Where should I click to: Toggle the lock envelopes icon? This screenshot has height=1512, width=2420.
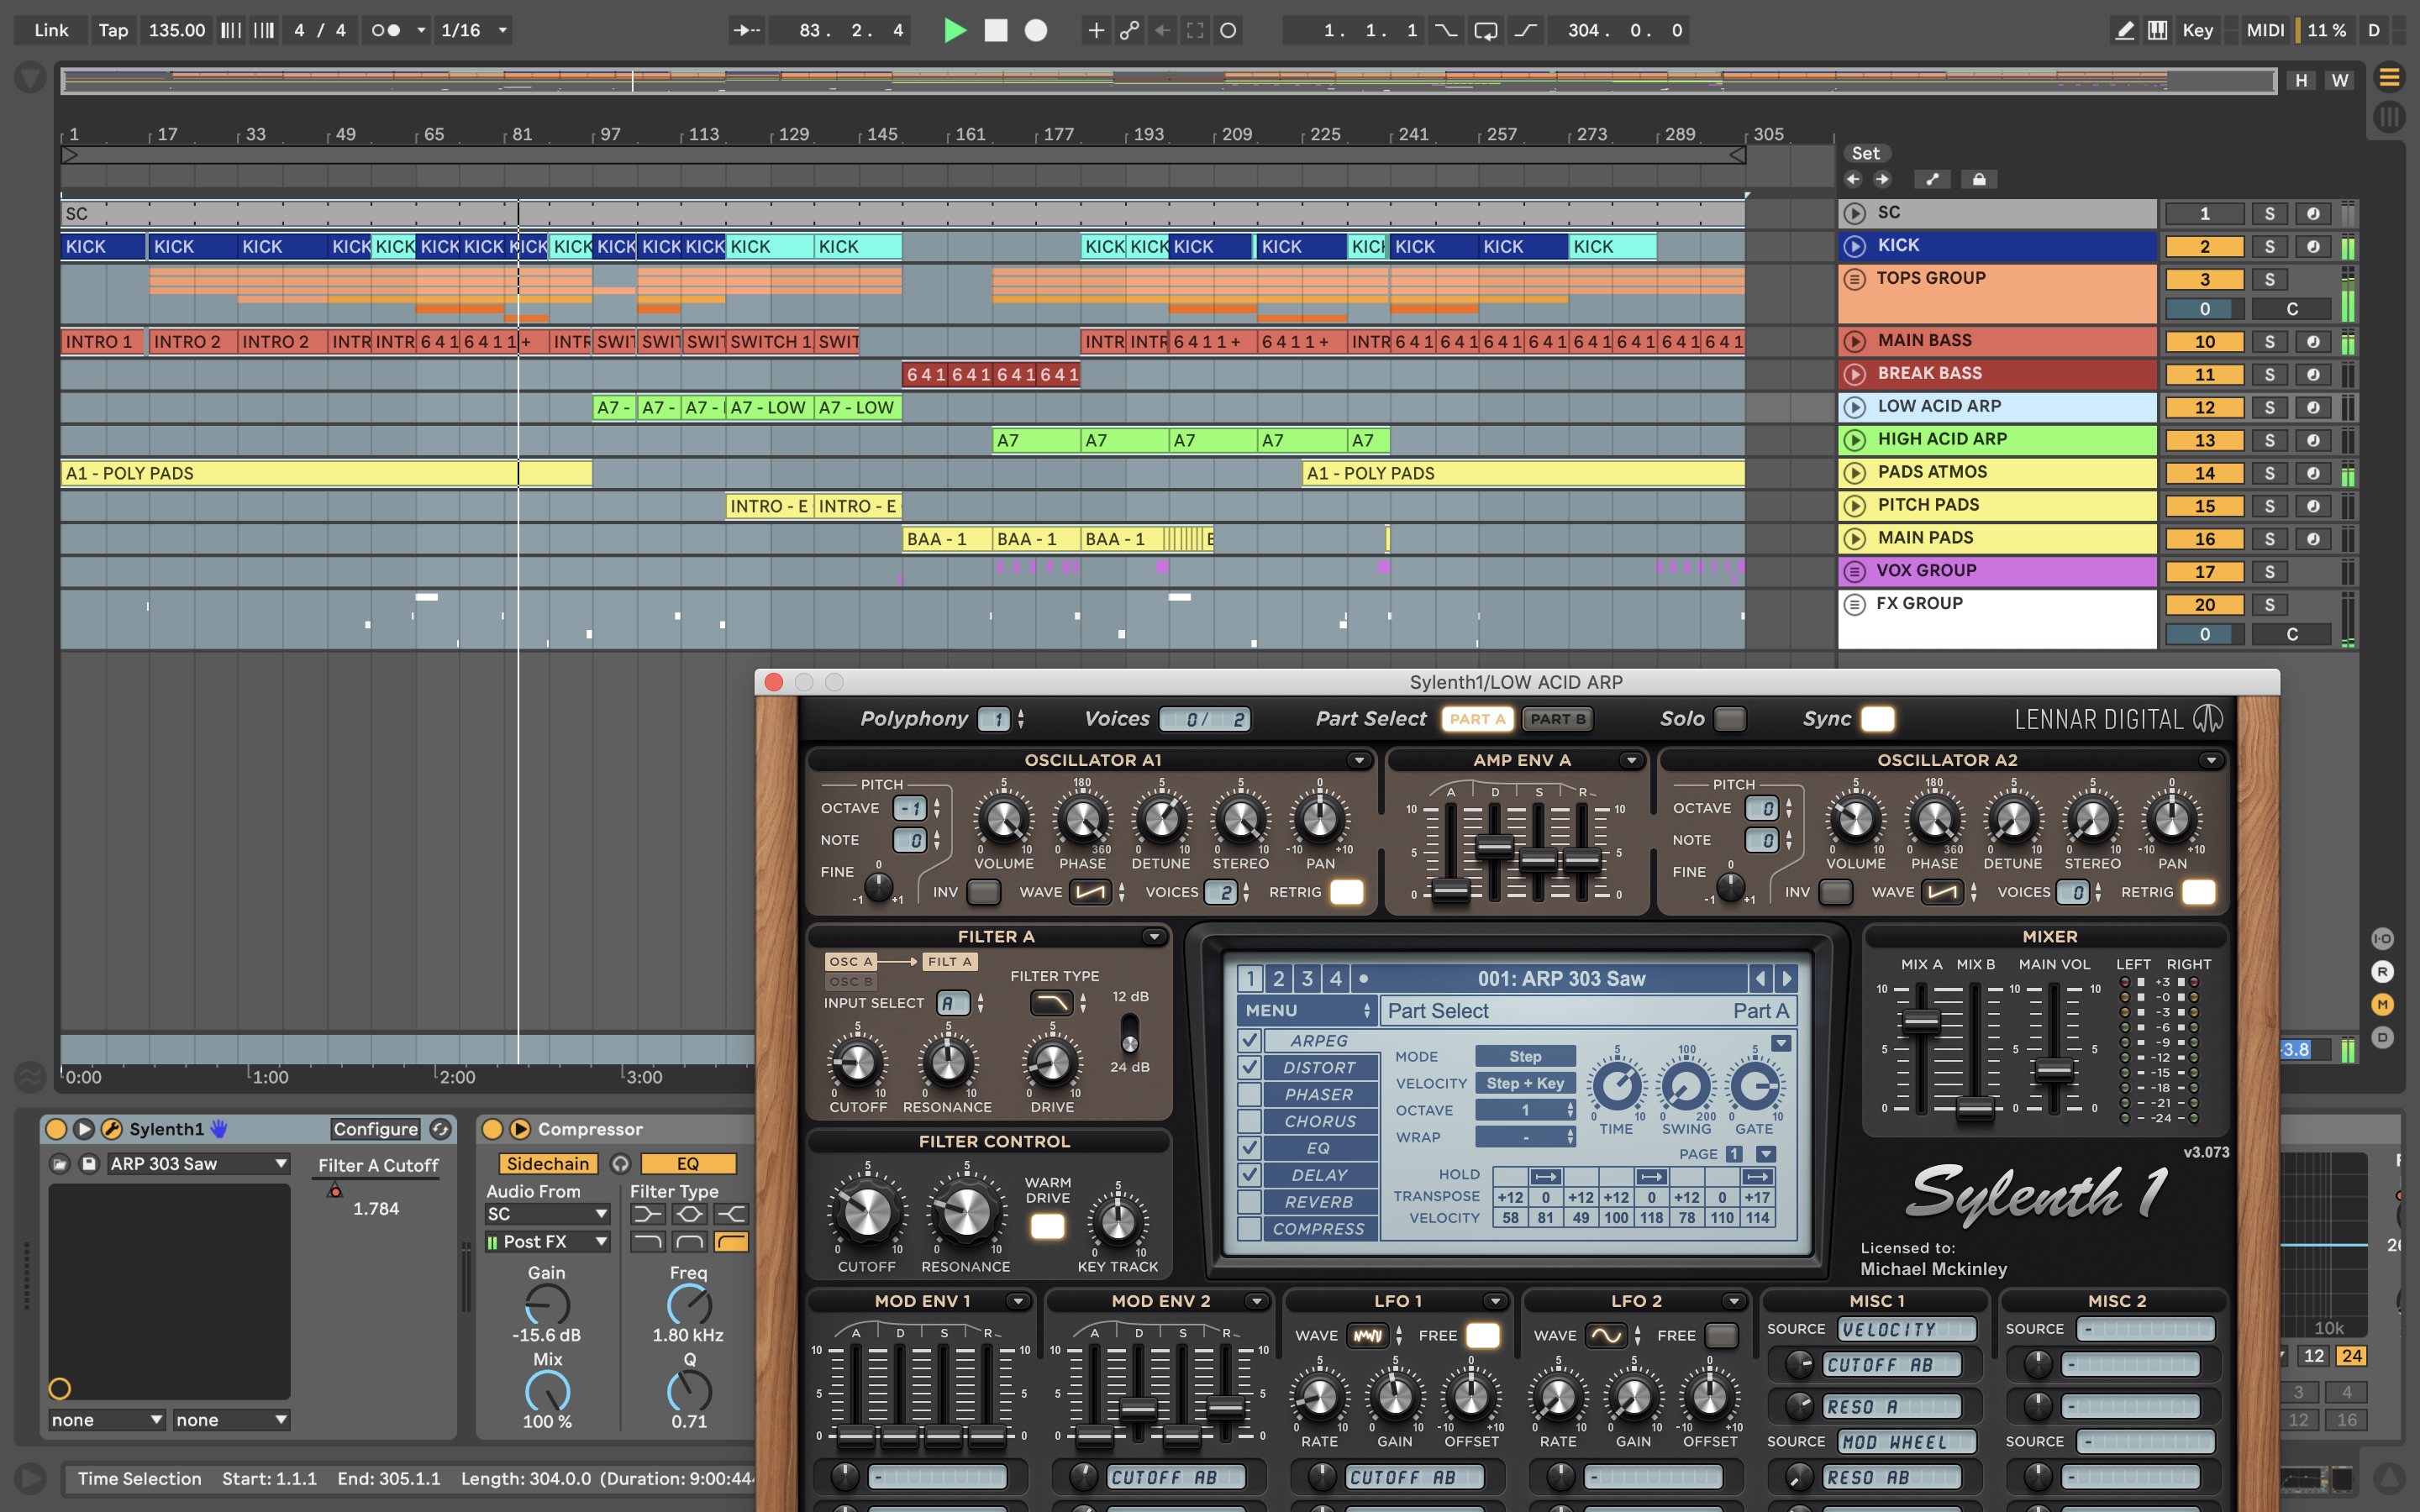click(1978, 179)
